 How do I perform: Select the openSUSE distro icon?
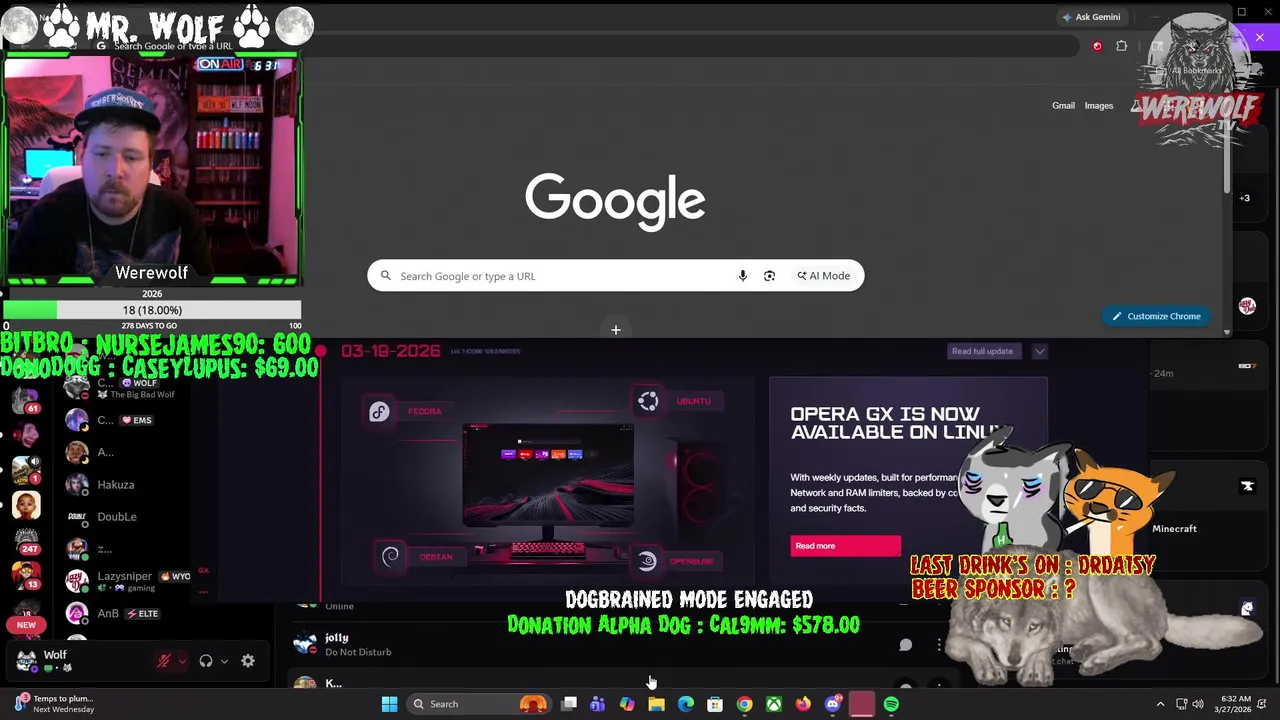[x=647, y=561]
